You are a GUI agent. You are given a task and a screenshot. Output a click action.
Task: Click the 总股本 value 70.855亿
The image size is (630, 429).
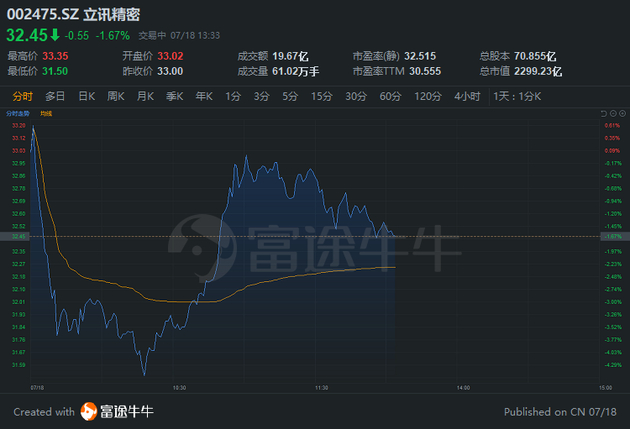pos(535,56)
